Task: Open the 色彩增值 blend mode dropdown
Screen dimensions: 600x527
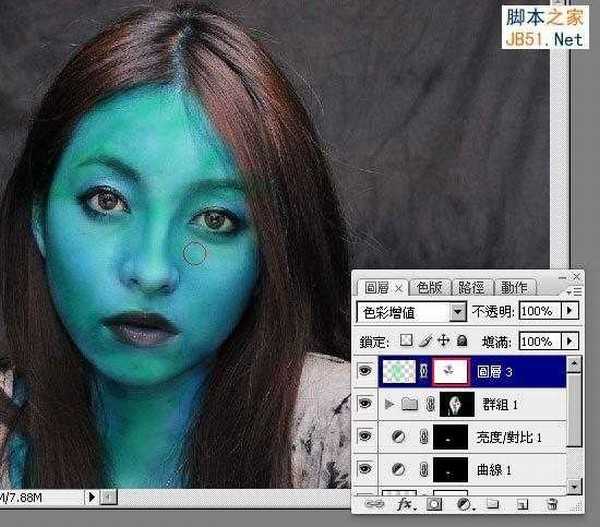Action: [x=458, y=312]
